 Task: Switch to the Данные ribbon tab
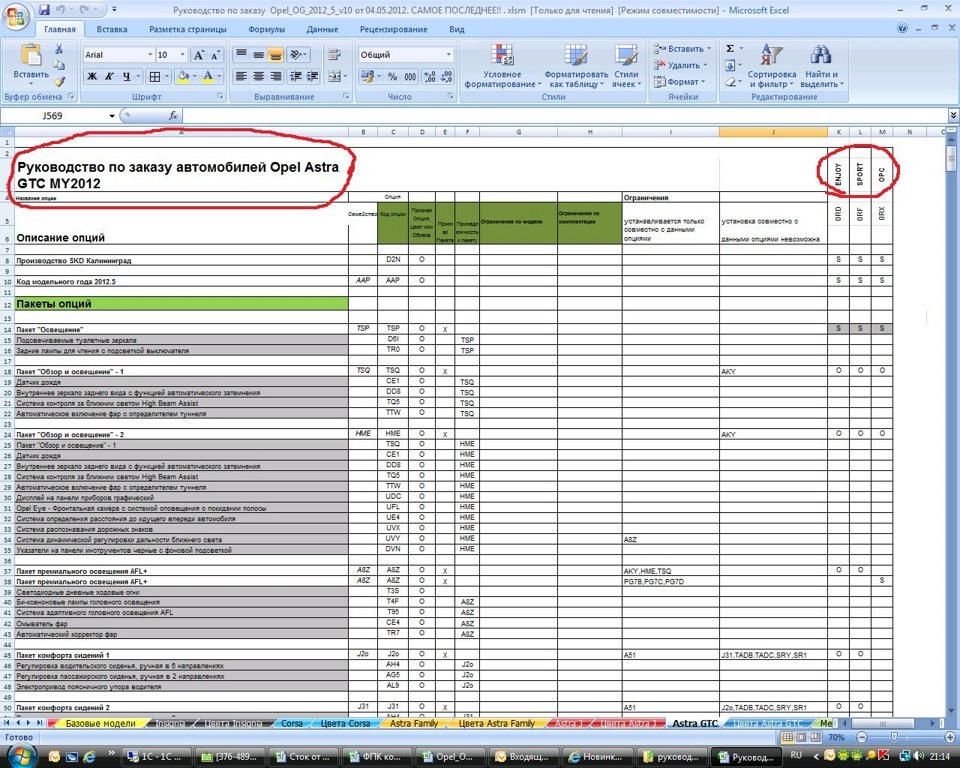pyautogui.click(x=322, y=29)
